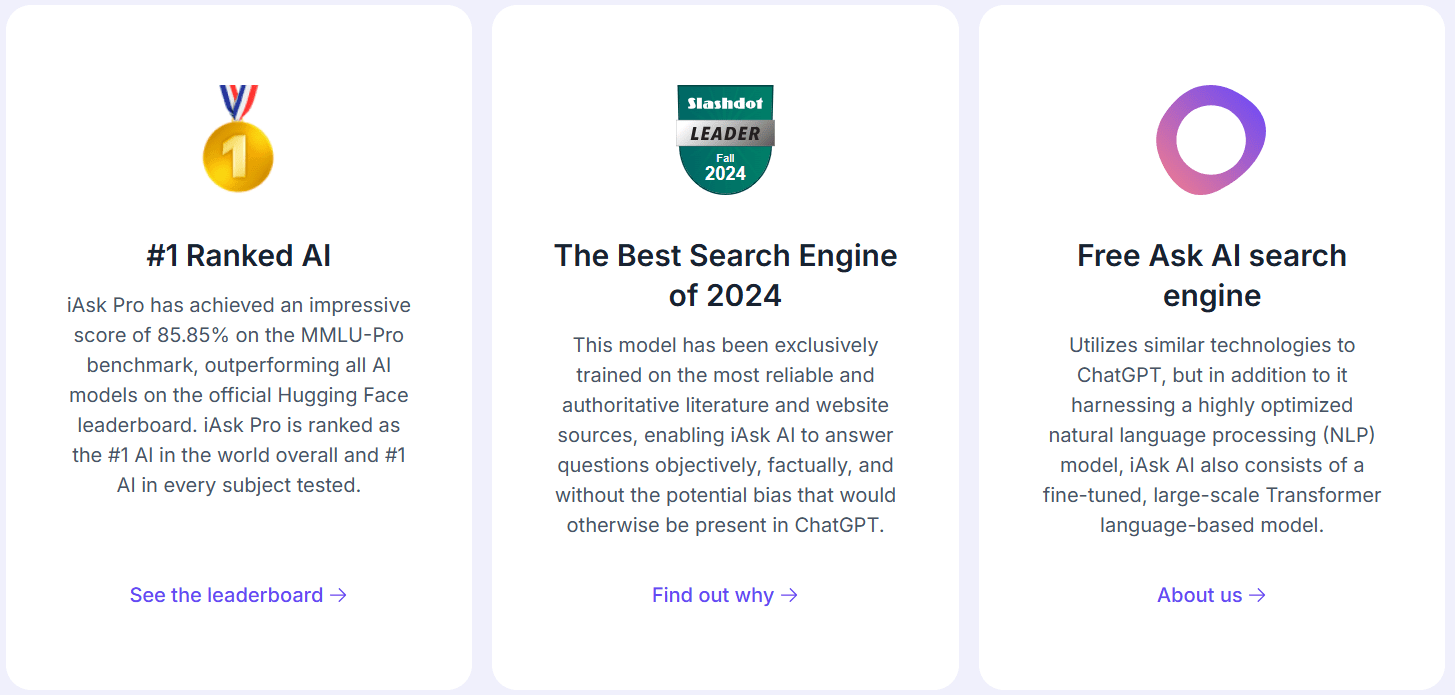Click the 2024 year on the Slashdot badge
Viewport: 1455px width, 695px height.
725,173
